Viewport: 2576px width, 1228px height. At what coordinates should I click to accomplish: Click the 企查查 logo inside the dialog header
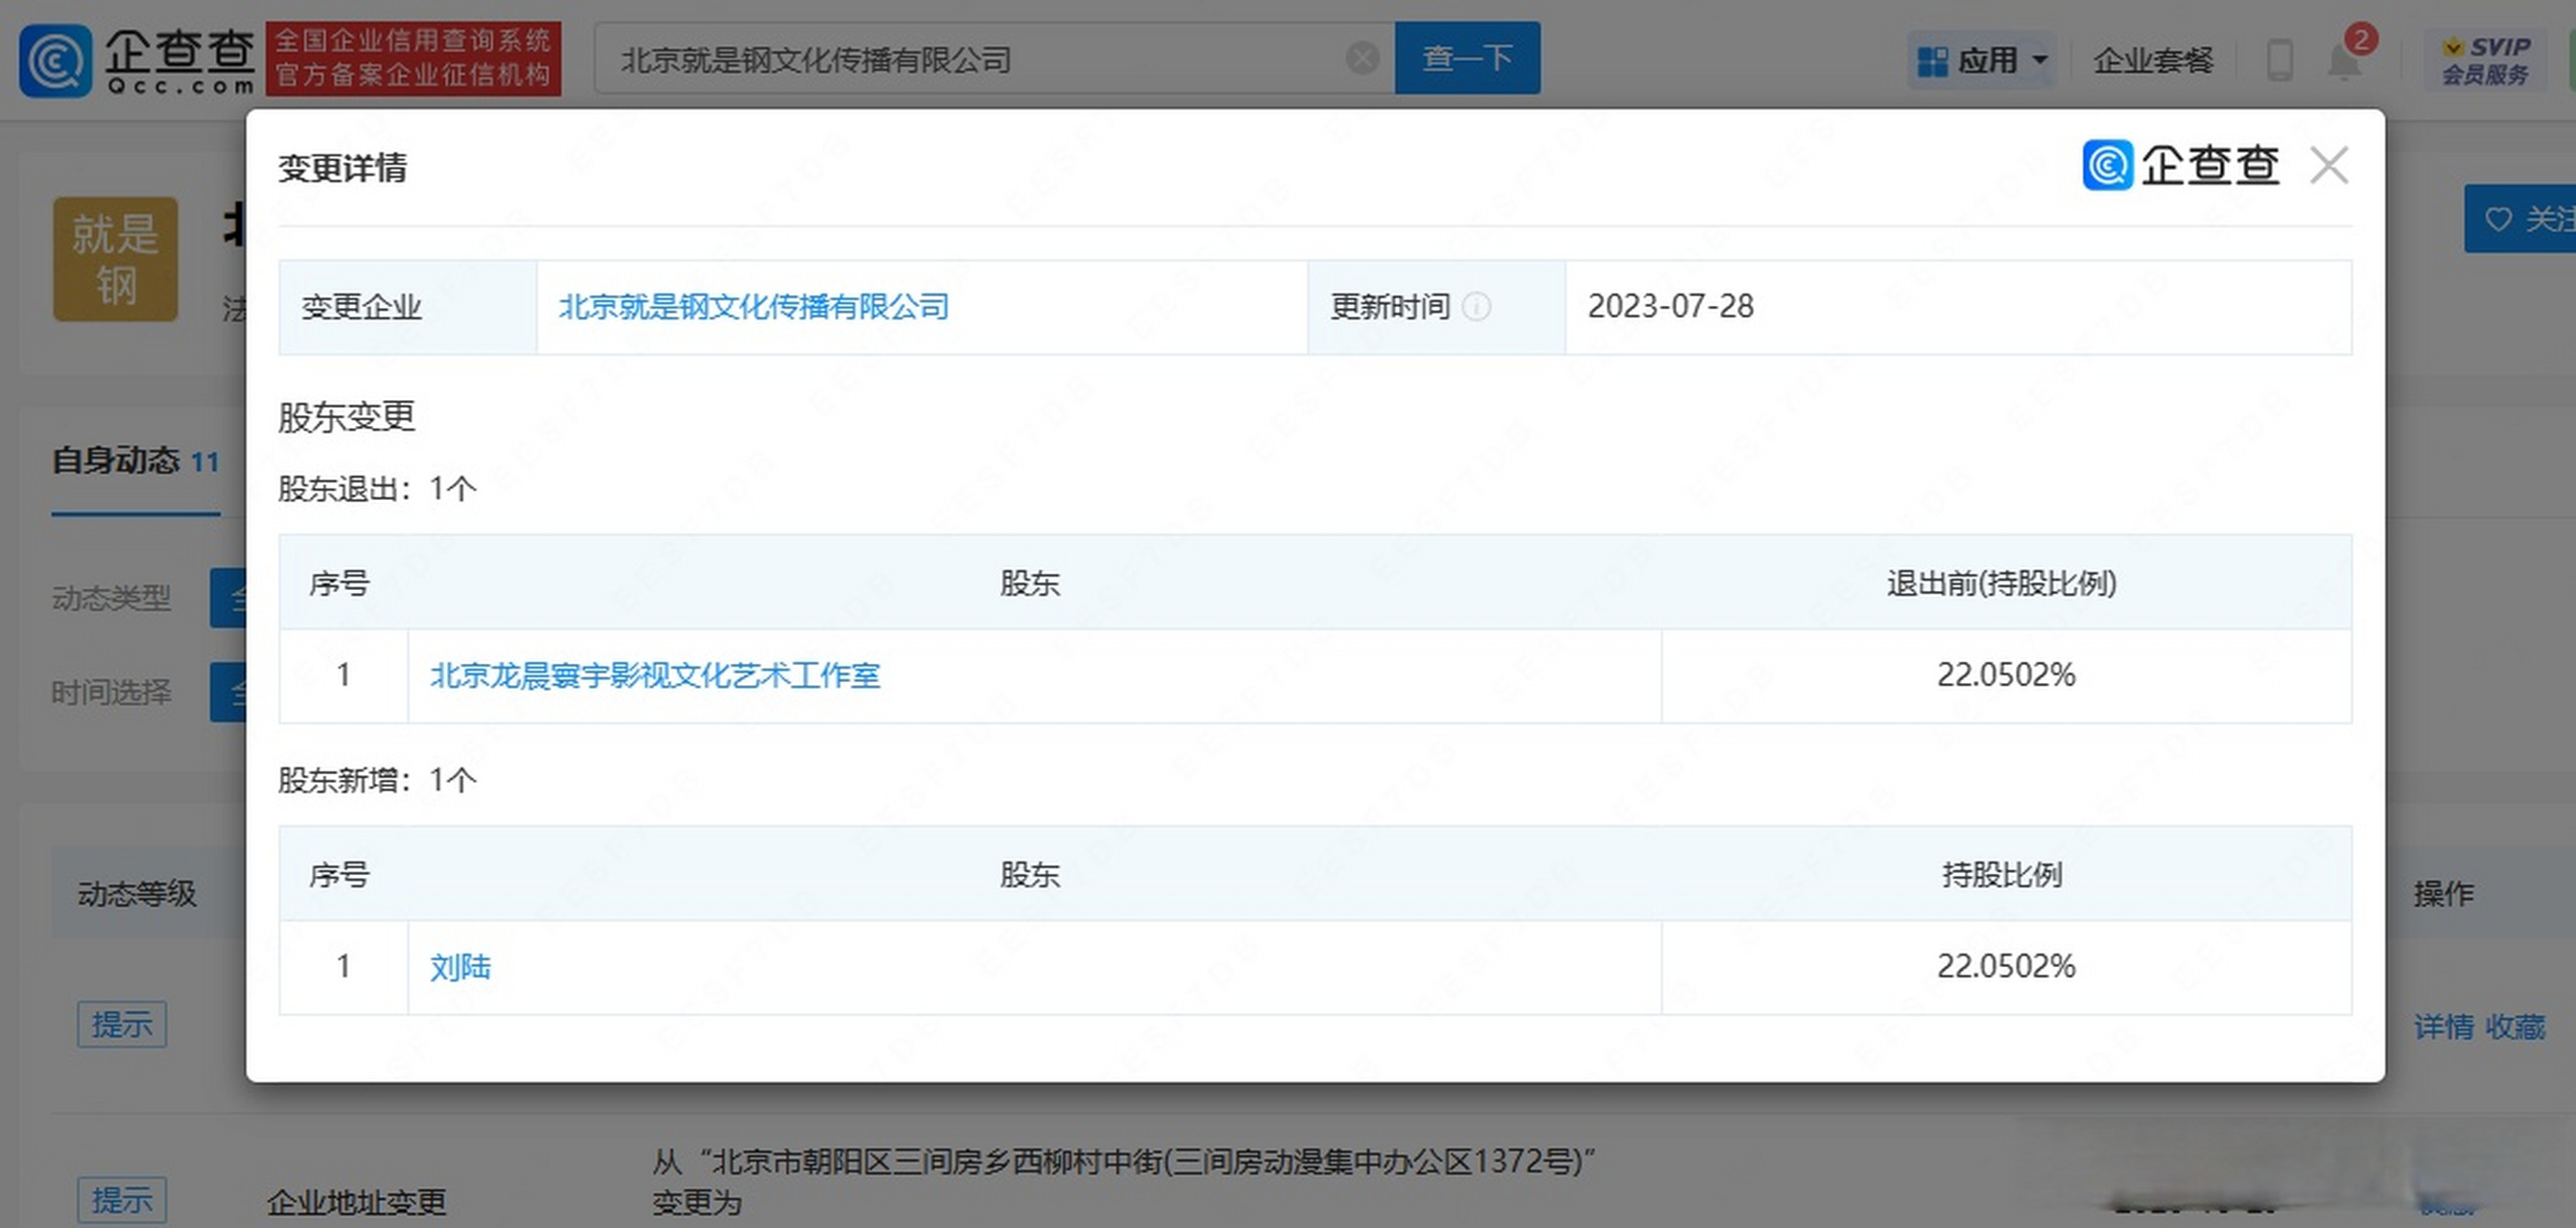click(2180, 165)
